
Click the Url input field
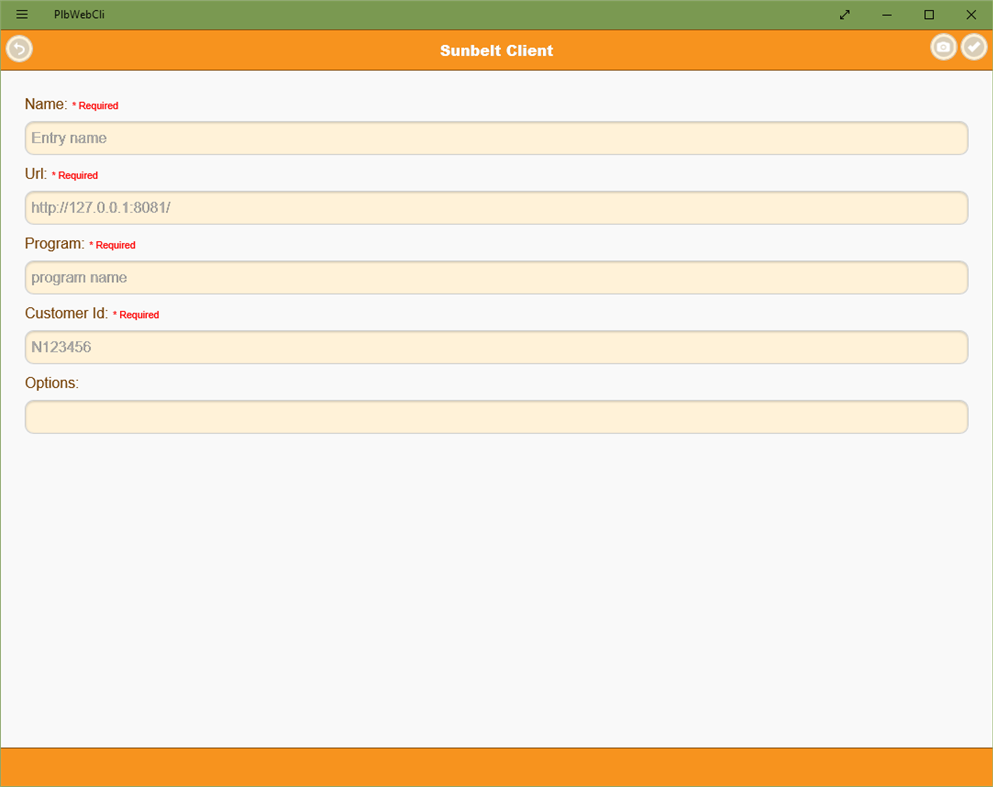click(496, 208)
